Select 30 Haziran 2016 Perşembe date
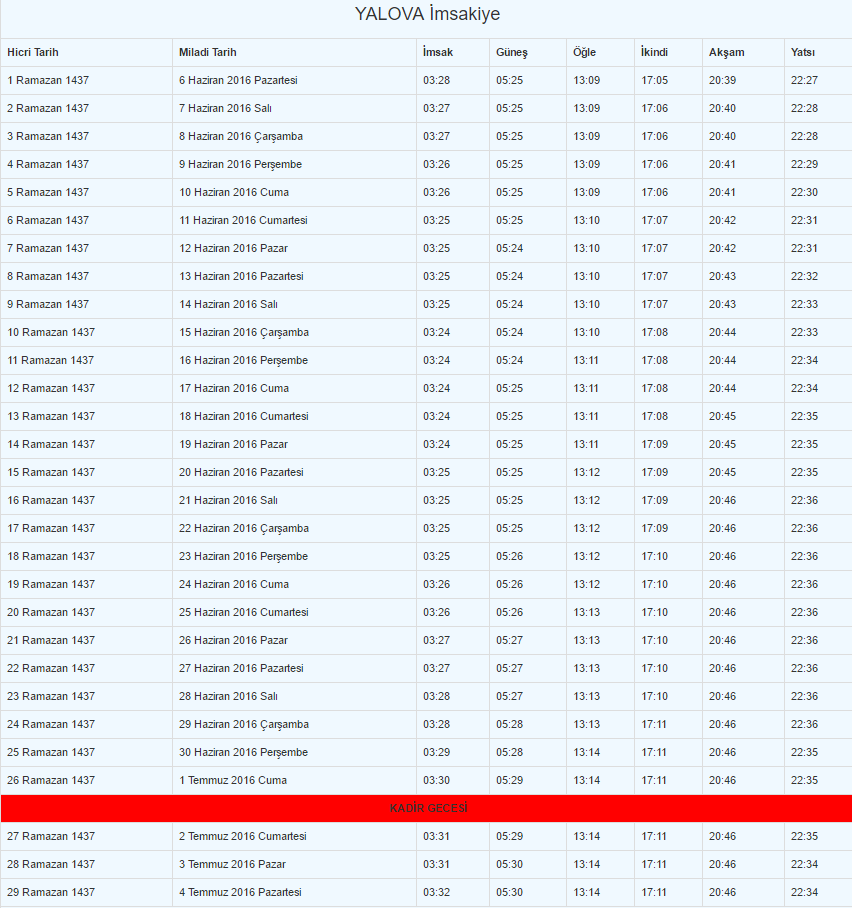This screenshot has height=911, width=852. click(x=244, y=752)
